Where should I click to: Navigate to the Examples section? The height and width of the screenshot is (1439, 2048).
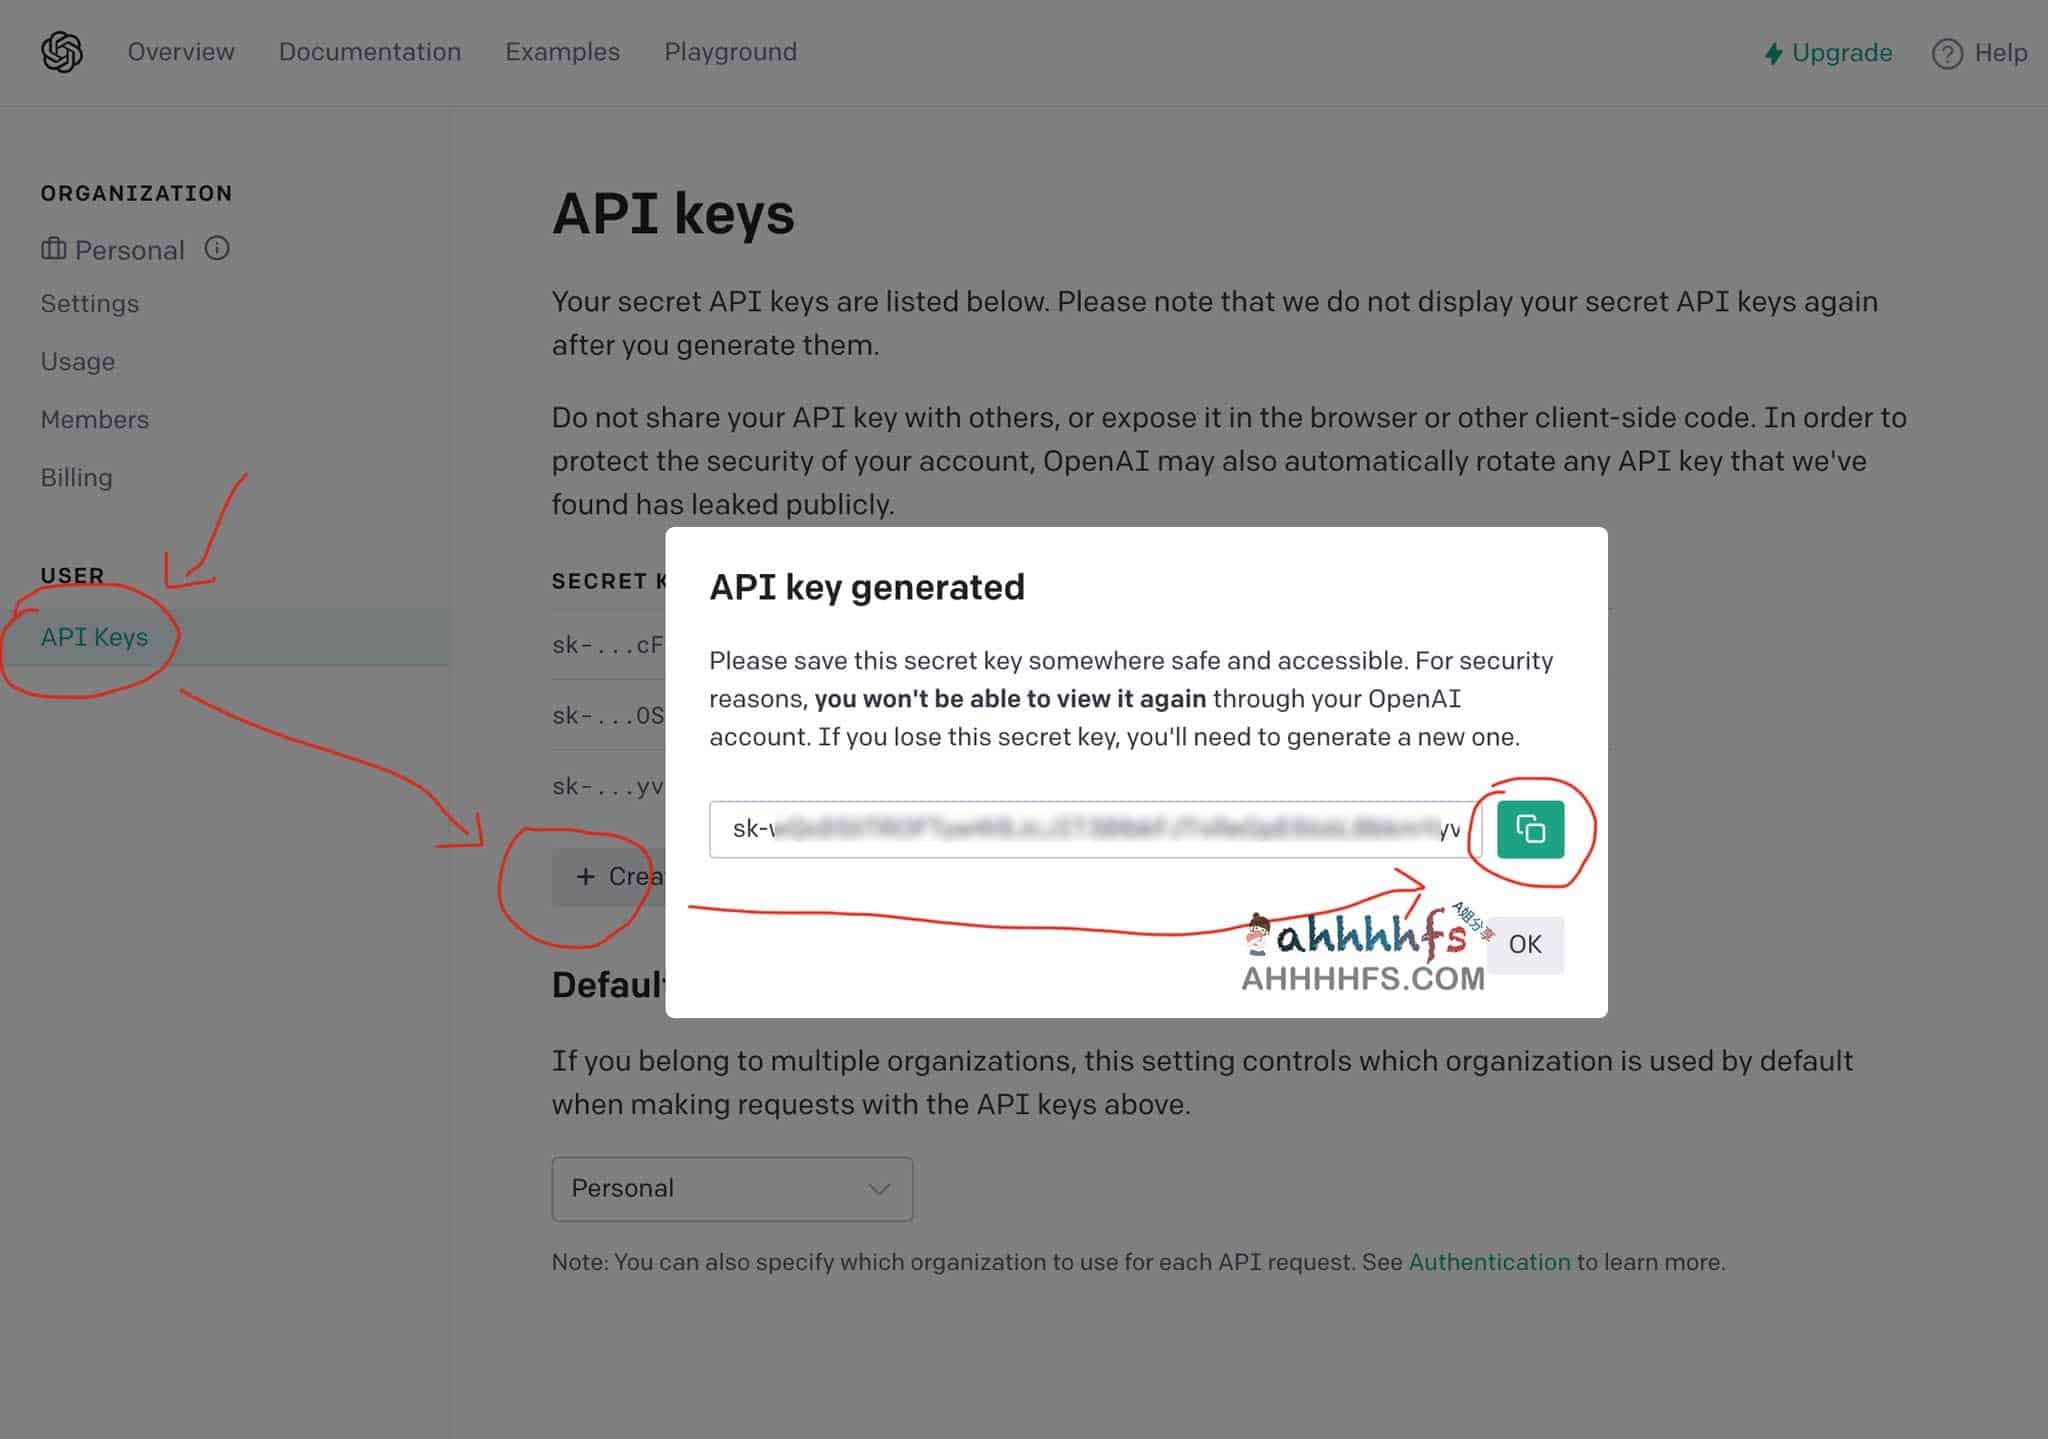[562, 51]
